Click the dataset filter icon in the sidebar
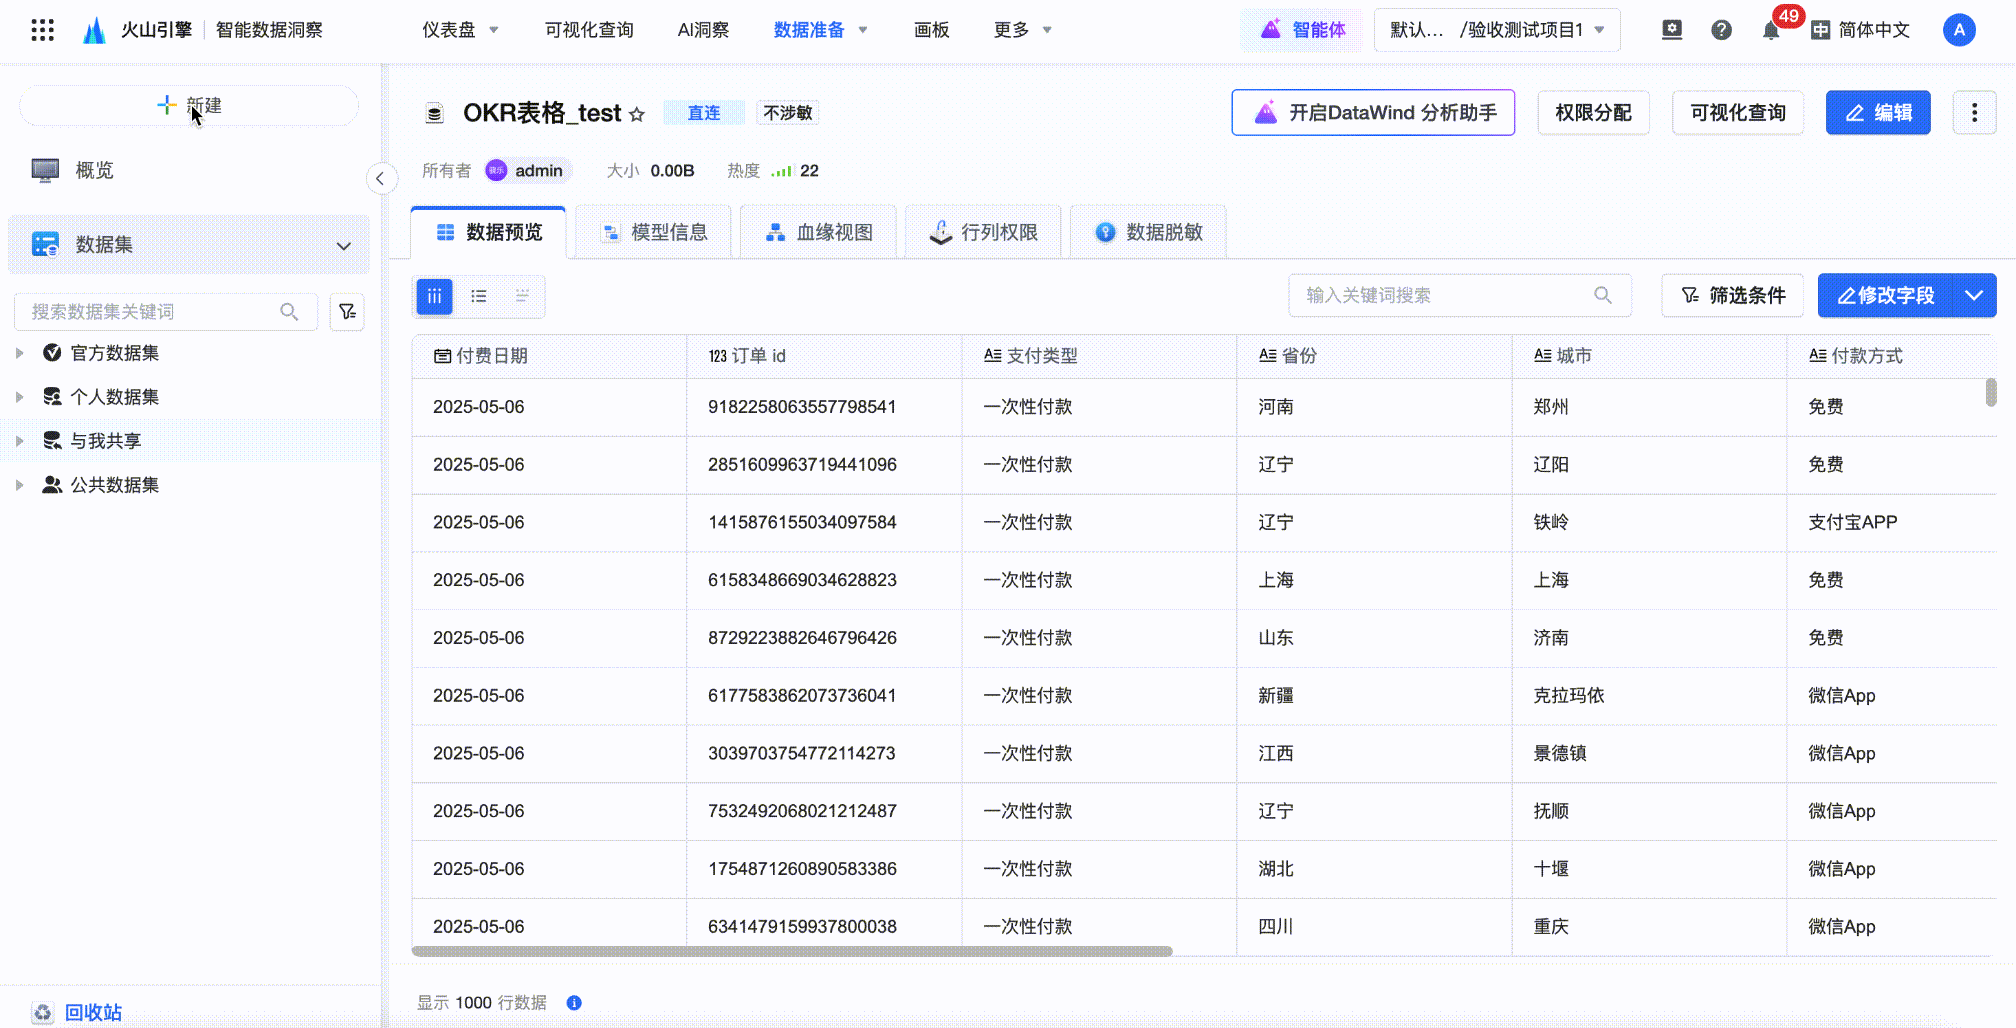2016x1028 pixels. (347, 312)
